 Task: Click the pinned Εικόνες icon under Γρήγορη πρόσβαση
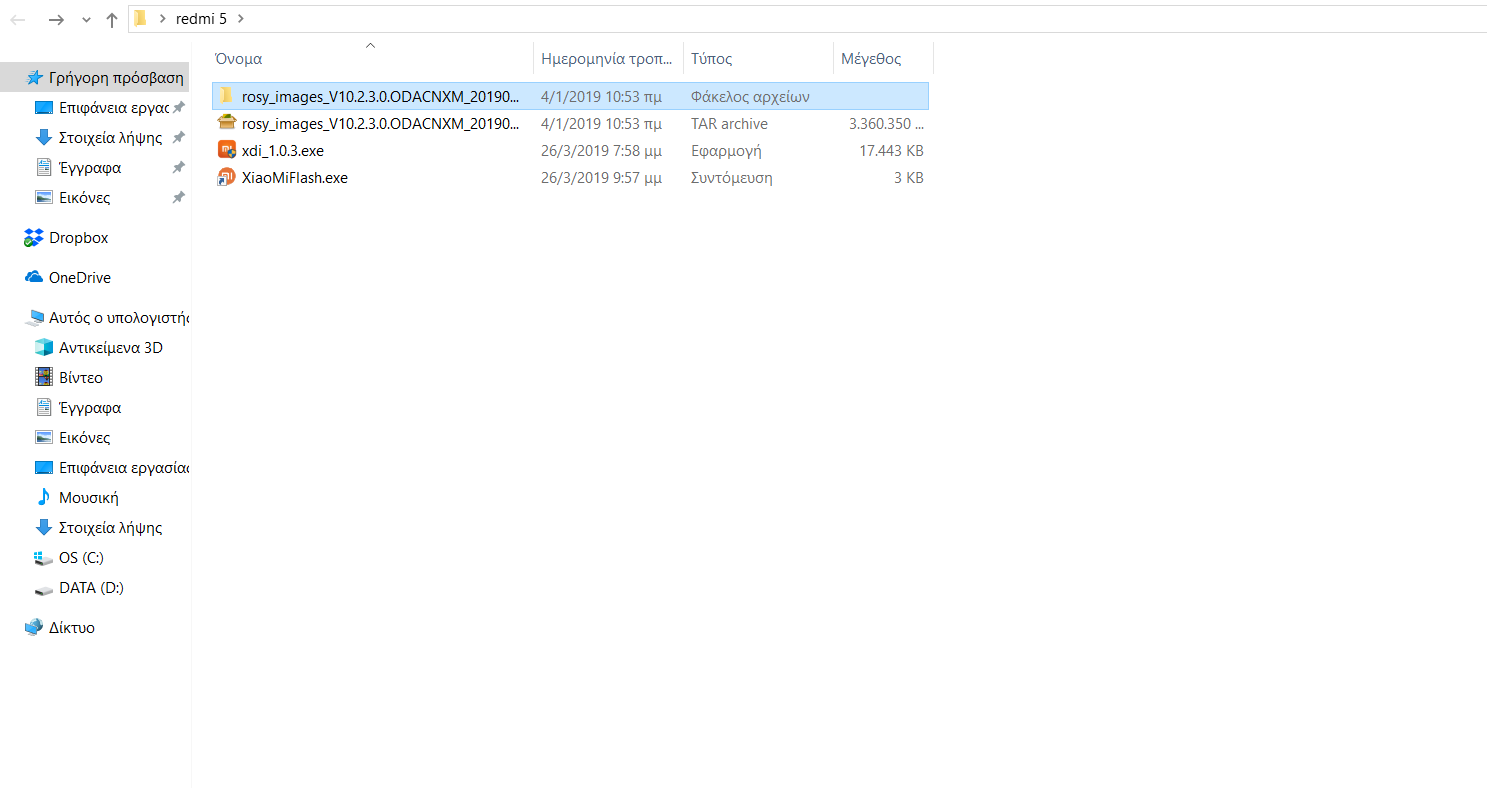pyautogui.click(x=43, y=197)
